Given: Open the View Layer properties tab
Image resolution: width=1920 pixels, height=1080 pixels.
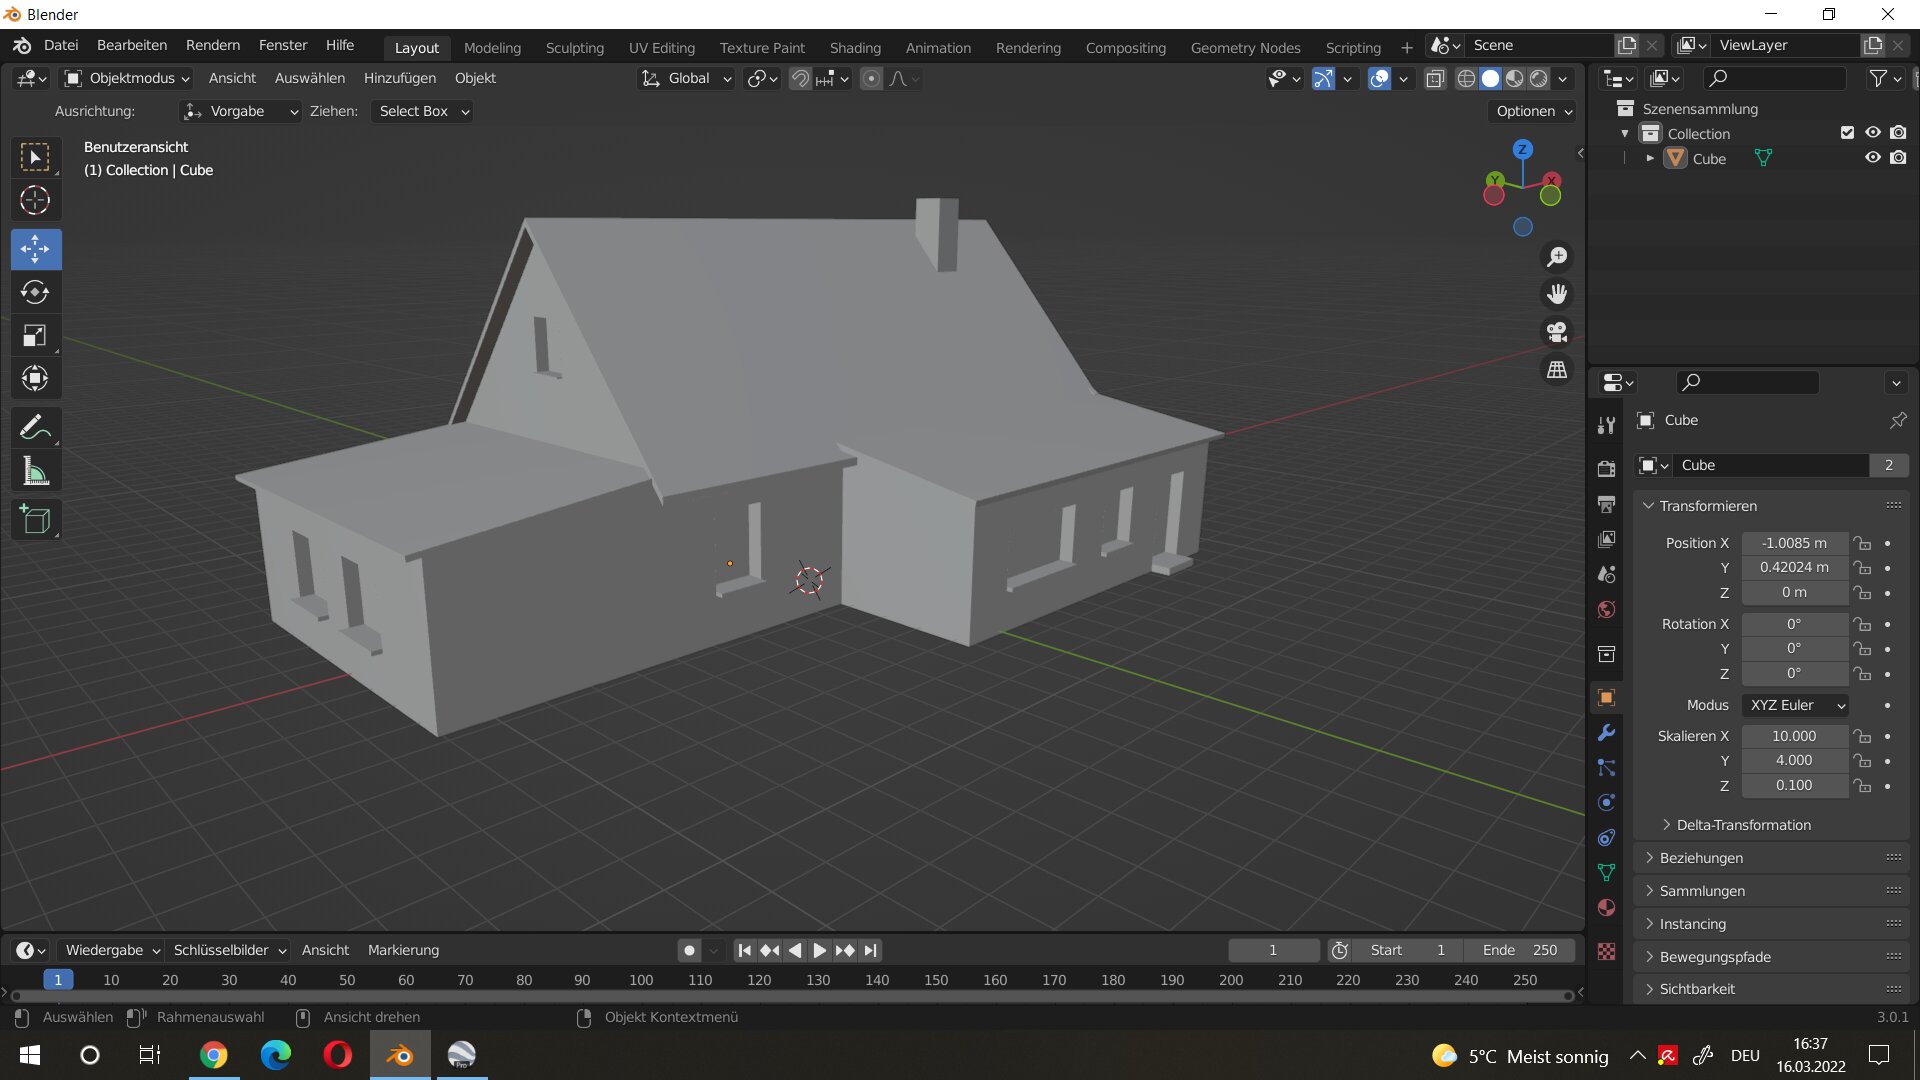Looking at the screenshot, I should (x=1606, y=539).
